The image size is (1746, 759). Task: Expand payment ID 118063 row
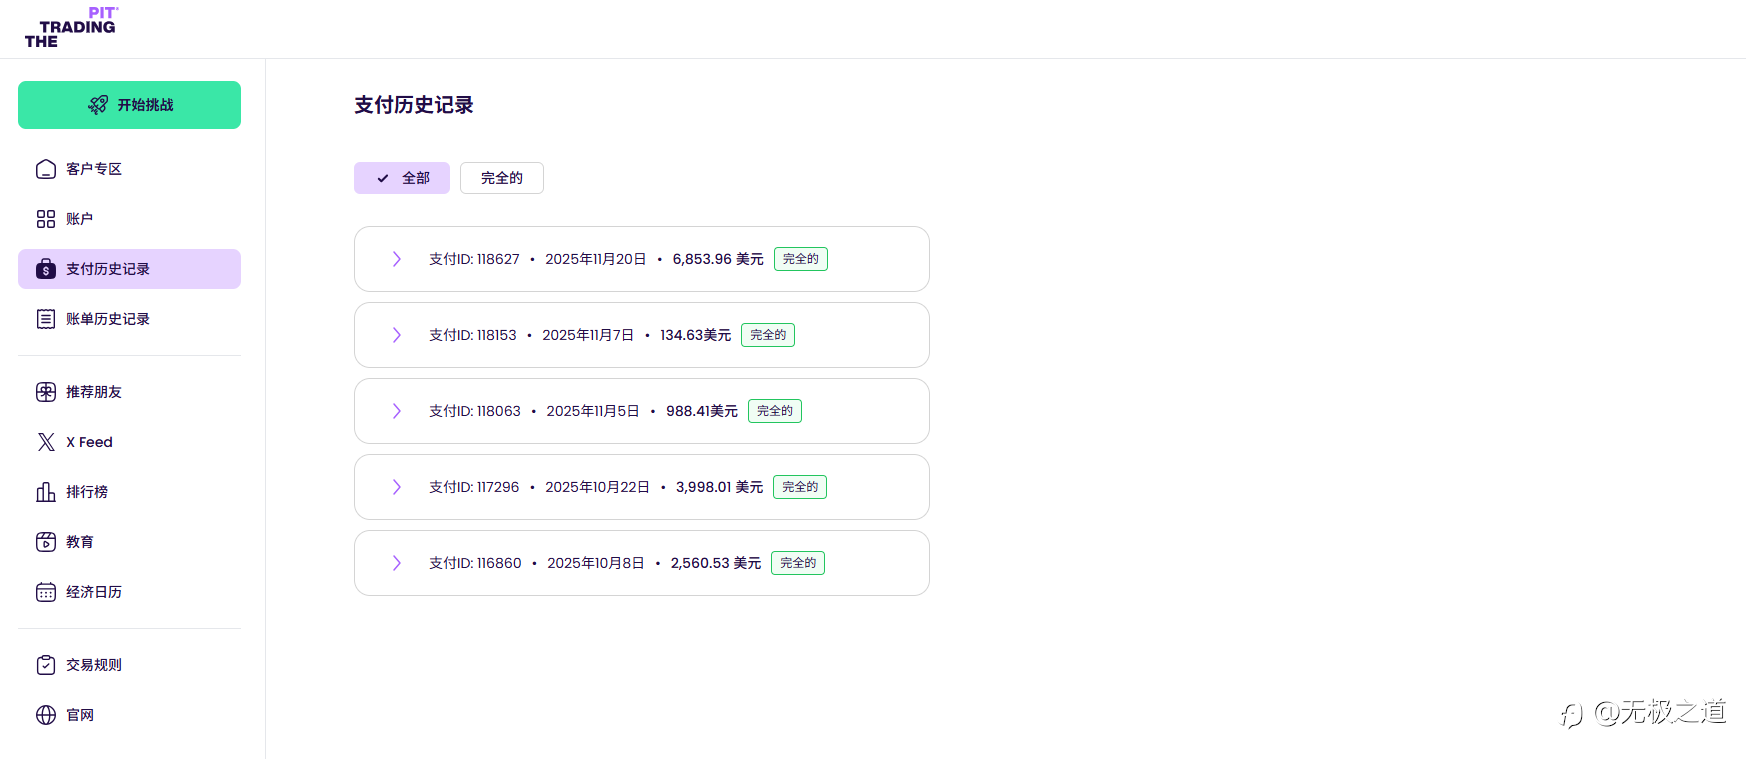(x=397, y=411)
